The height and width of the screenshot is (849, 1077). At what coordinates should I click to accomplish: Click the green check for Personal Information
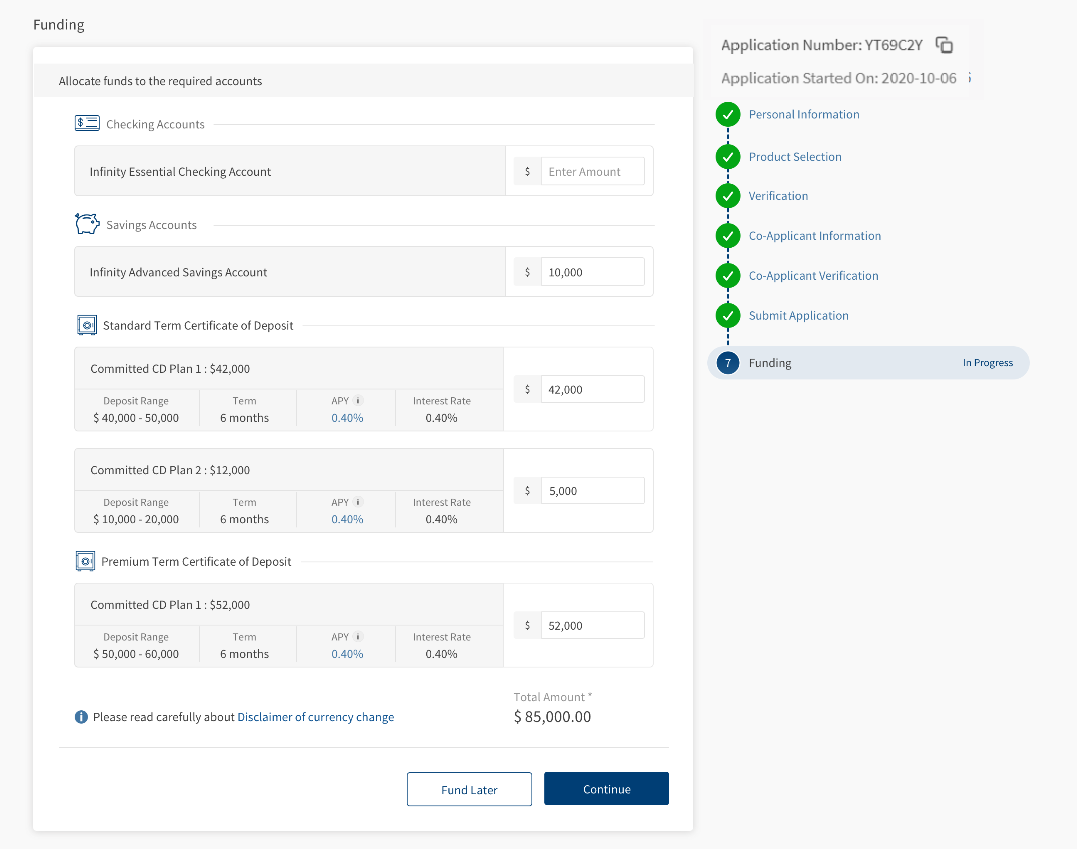click(728, 115)
